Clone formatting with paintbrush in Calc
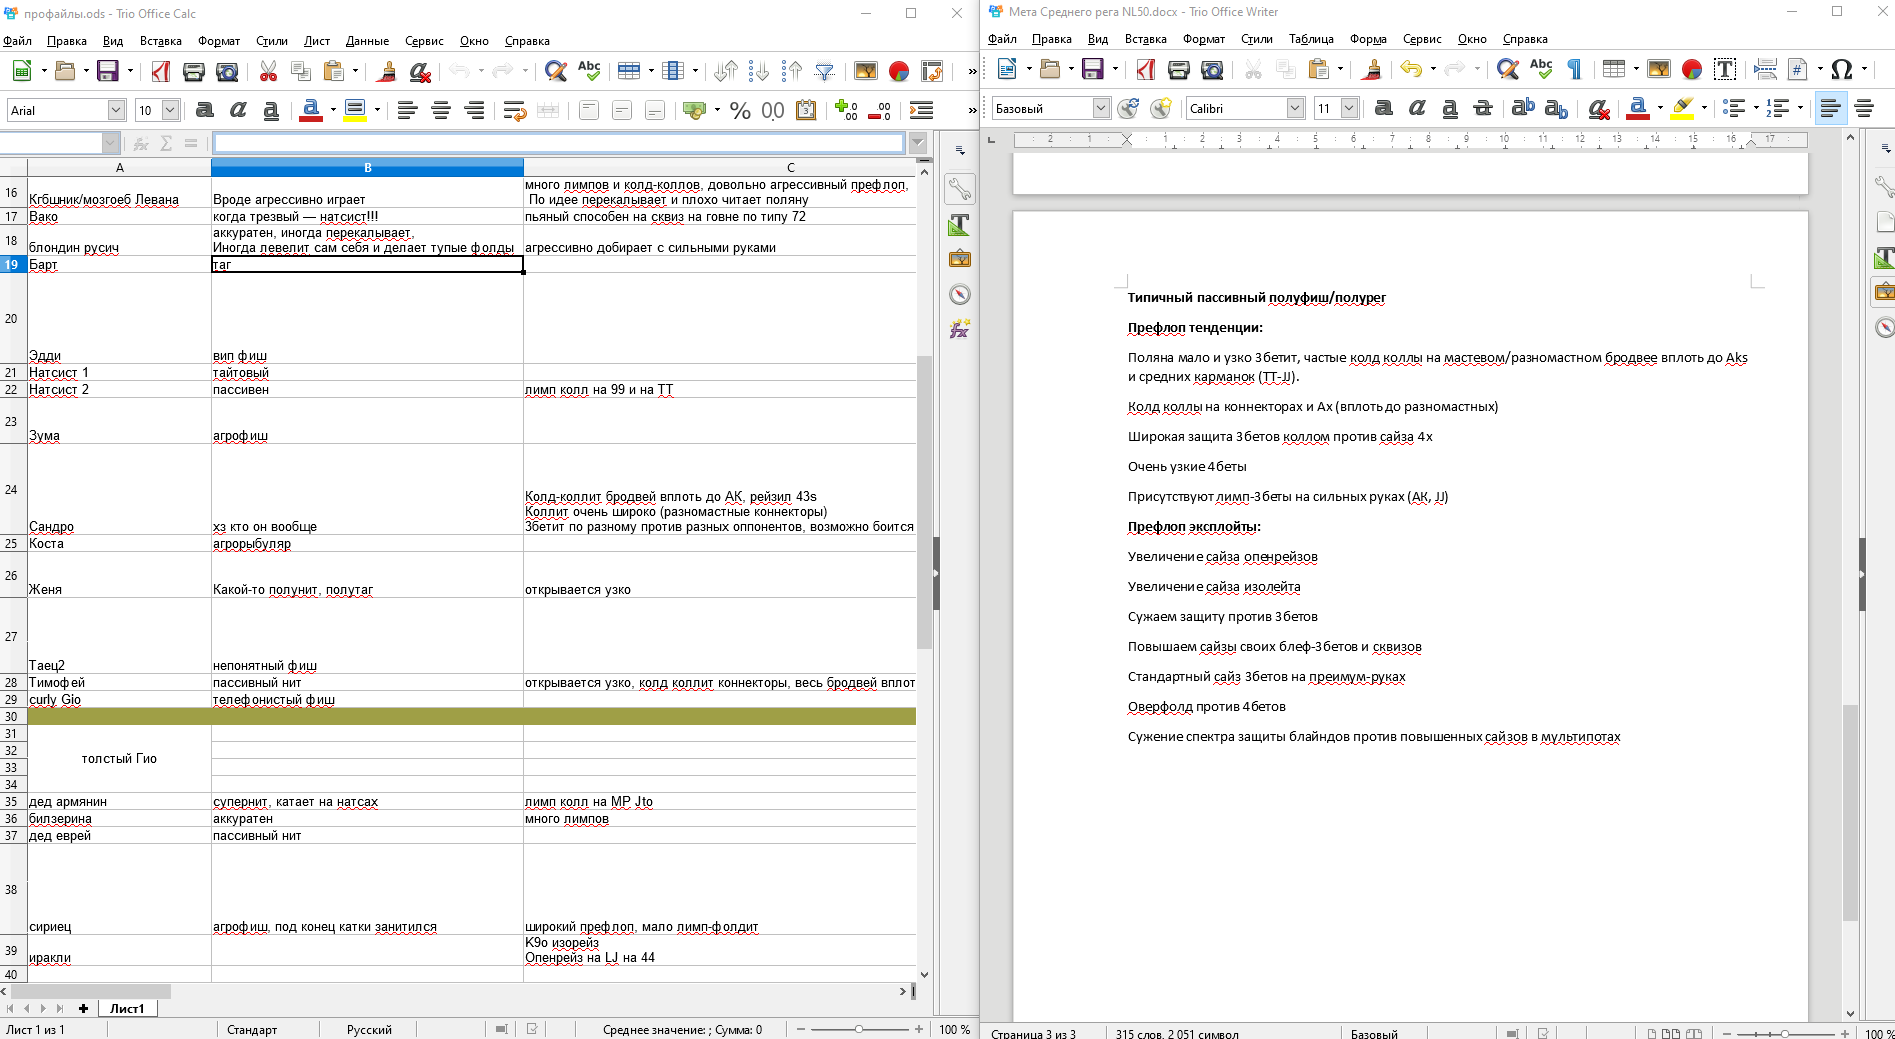 pyautogui.click(x=387, y=71)
